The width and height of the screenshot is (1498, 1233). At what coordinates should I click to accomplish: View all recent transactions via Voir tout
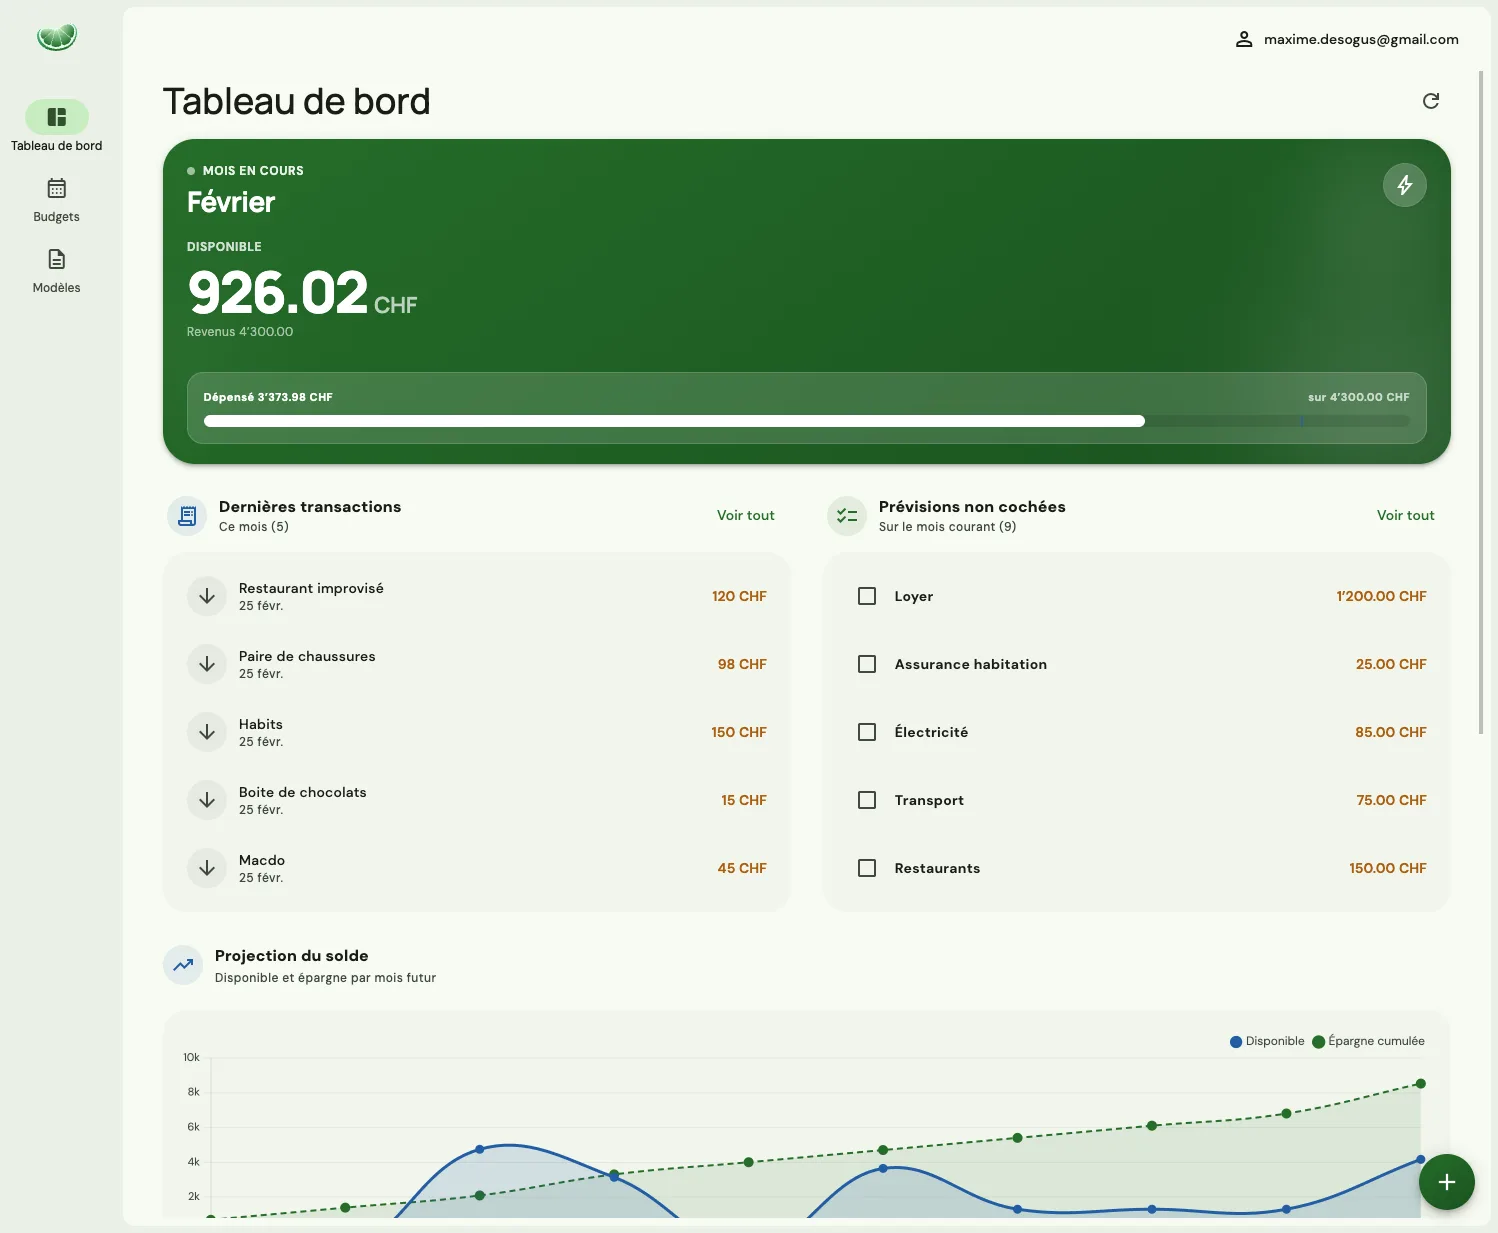(745, 515)
